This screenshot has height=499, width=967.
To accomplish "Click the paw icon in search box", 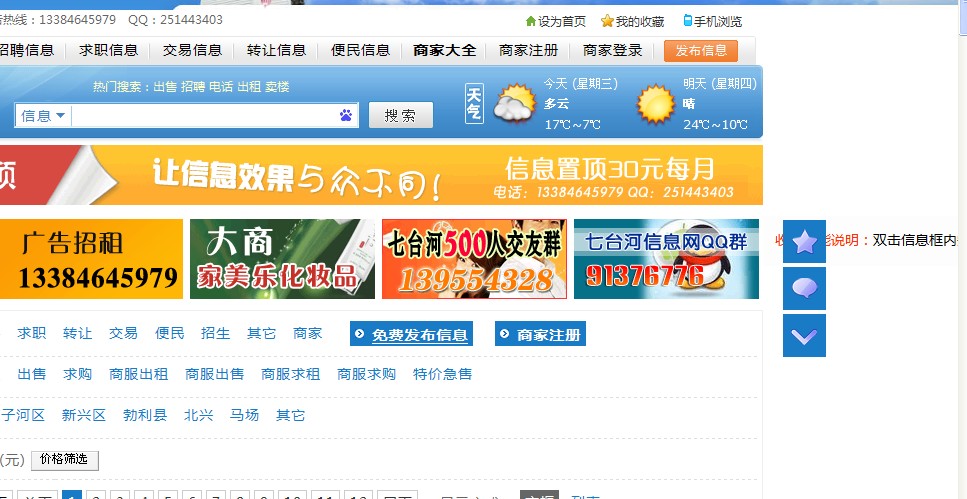I will tap(346, 116).
